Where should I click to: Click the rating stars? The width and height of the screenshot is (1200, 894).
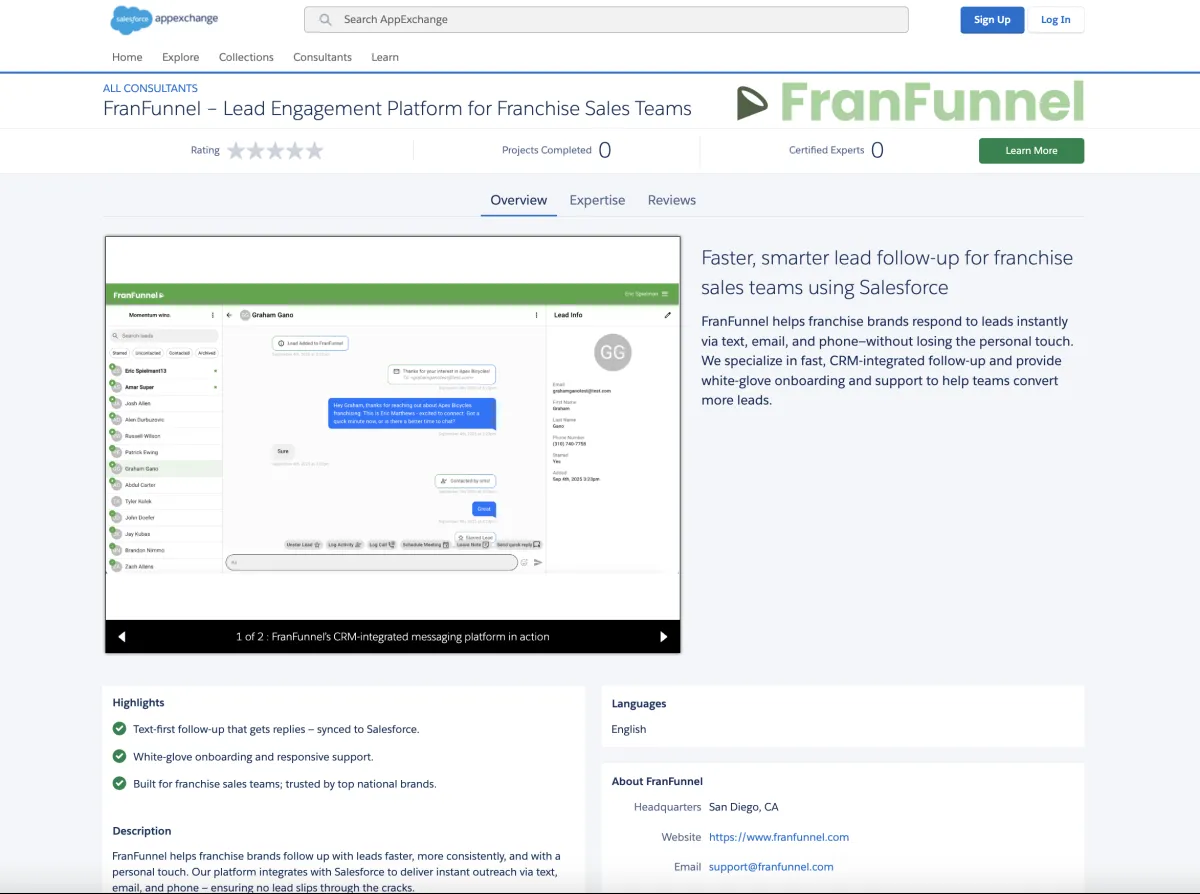(x=275, y=150)
